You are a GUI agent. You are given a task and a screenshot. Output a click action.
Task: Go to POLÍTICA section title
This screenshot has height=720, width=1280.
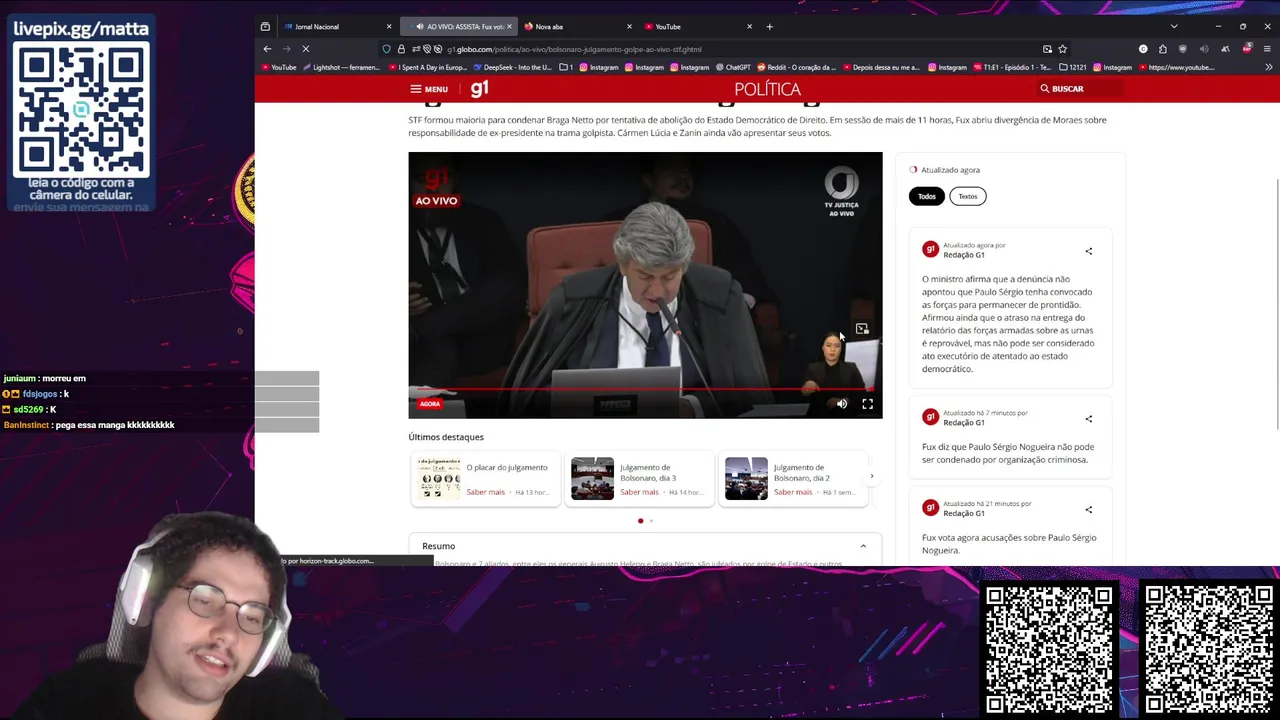pos(767,89)
